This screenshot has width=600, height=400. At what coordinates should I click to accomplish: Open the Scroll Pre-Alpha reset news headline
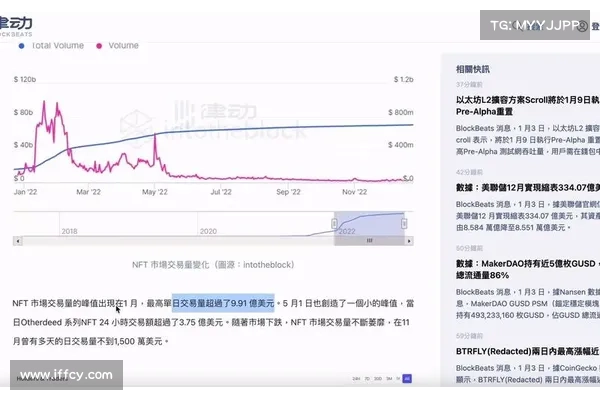pos(528,106)
